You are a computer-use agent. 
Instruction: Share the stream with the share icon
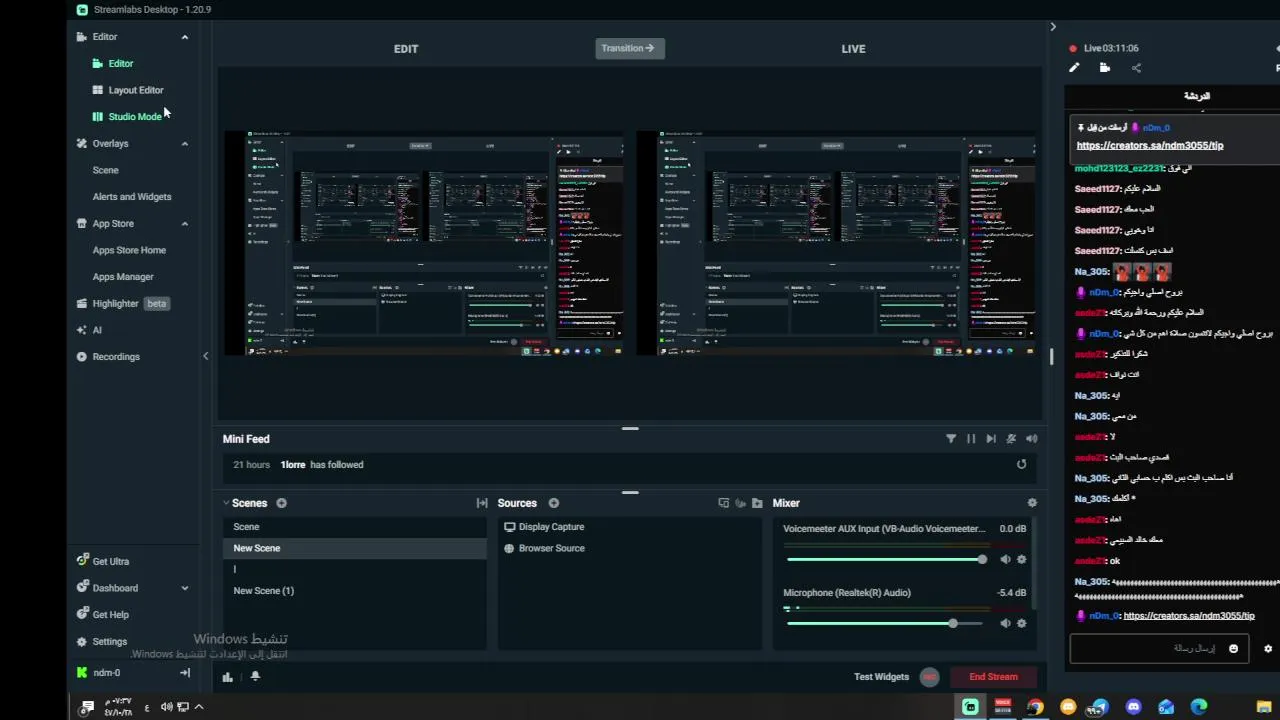tap(1136, 68)
